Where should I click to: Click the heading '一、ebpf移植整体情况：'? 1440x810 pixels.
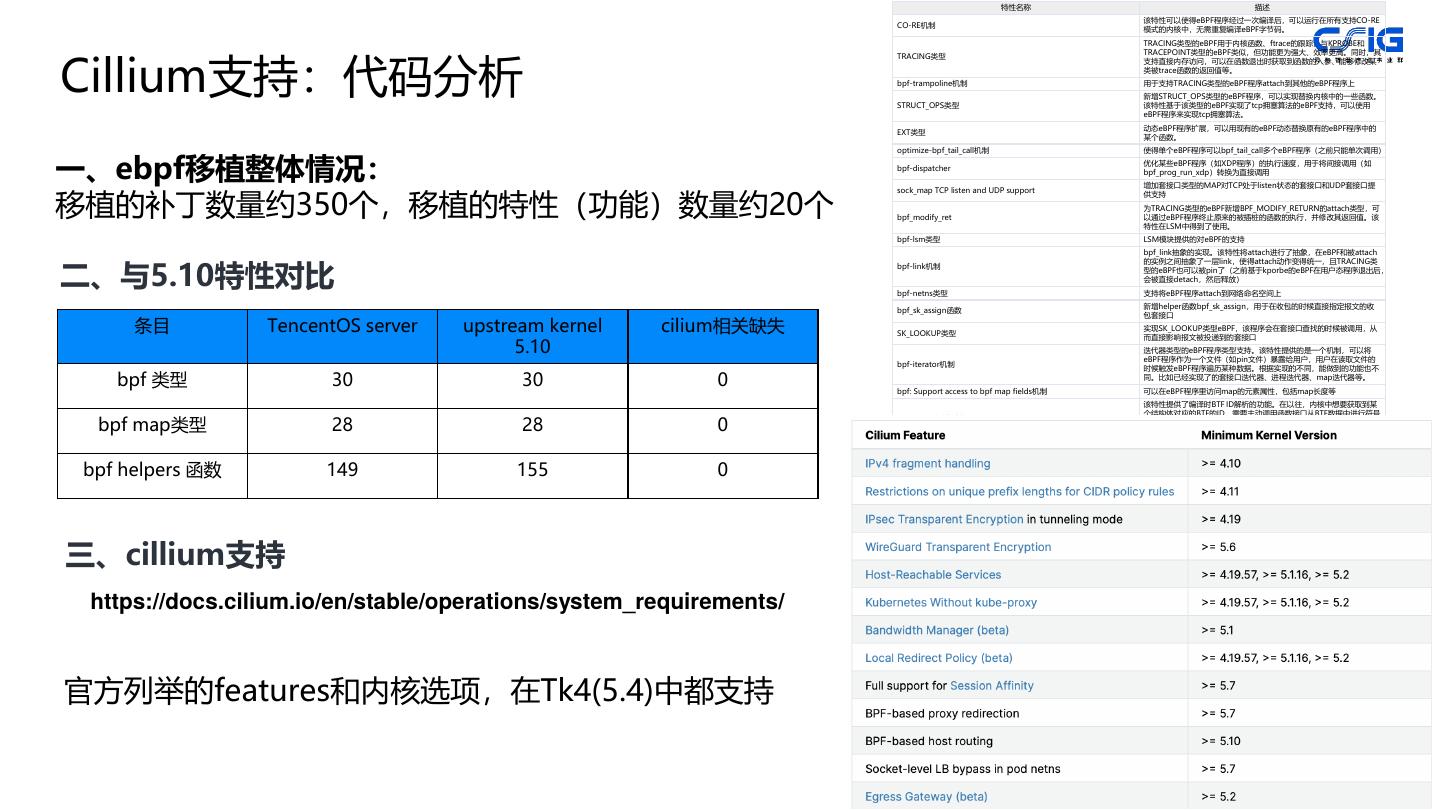pos(218,169)
